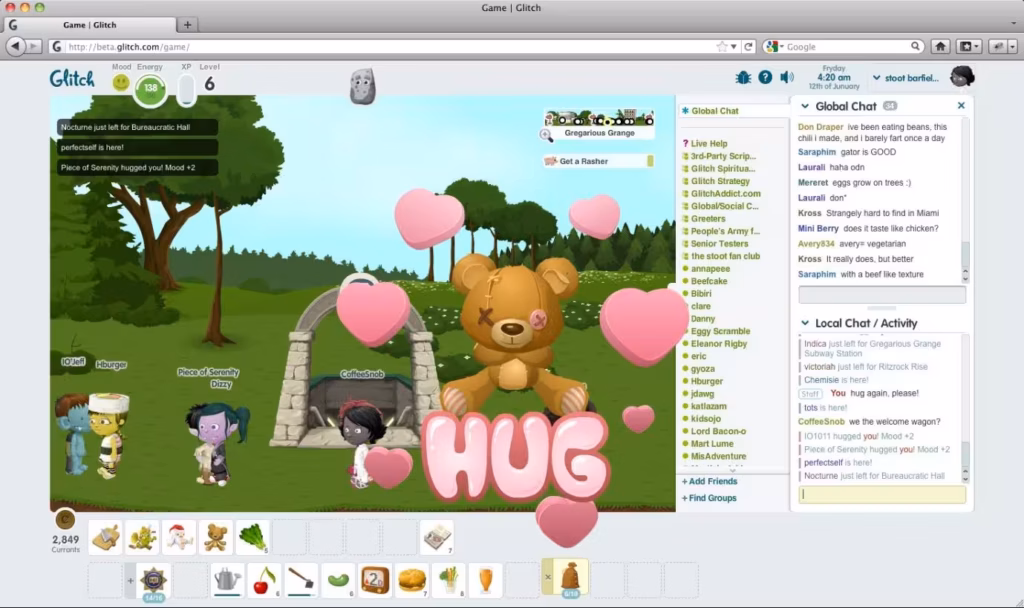Click the Currants coin icon
1024x608 pixels.
point(65,520)
